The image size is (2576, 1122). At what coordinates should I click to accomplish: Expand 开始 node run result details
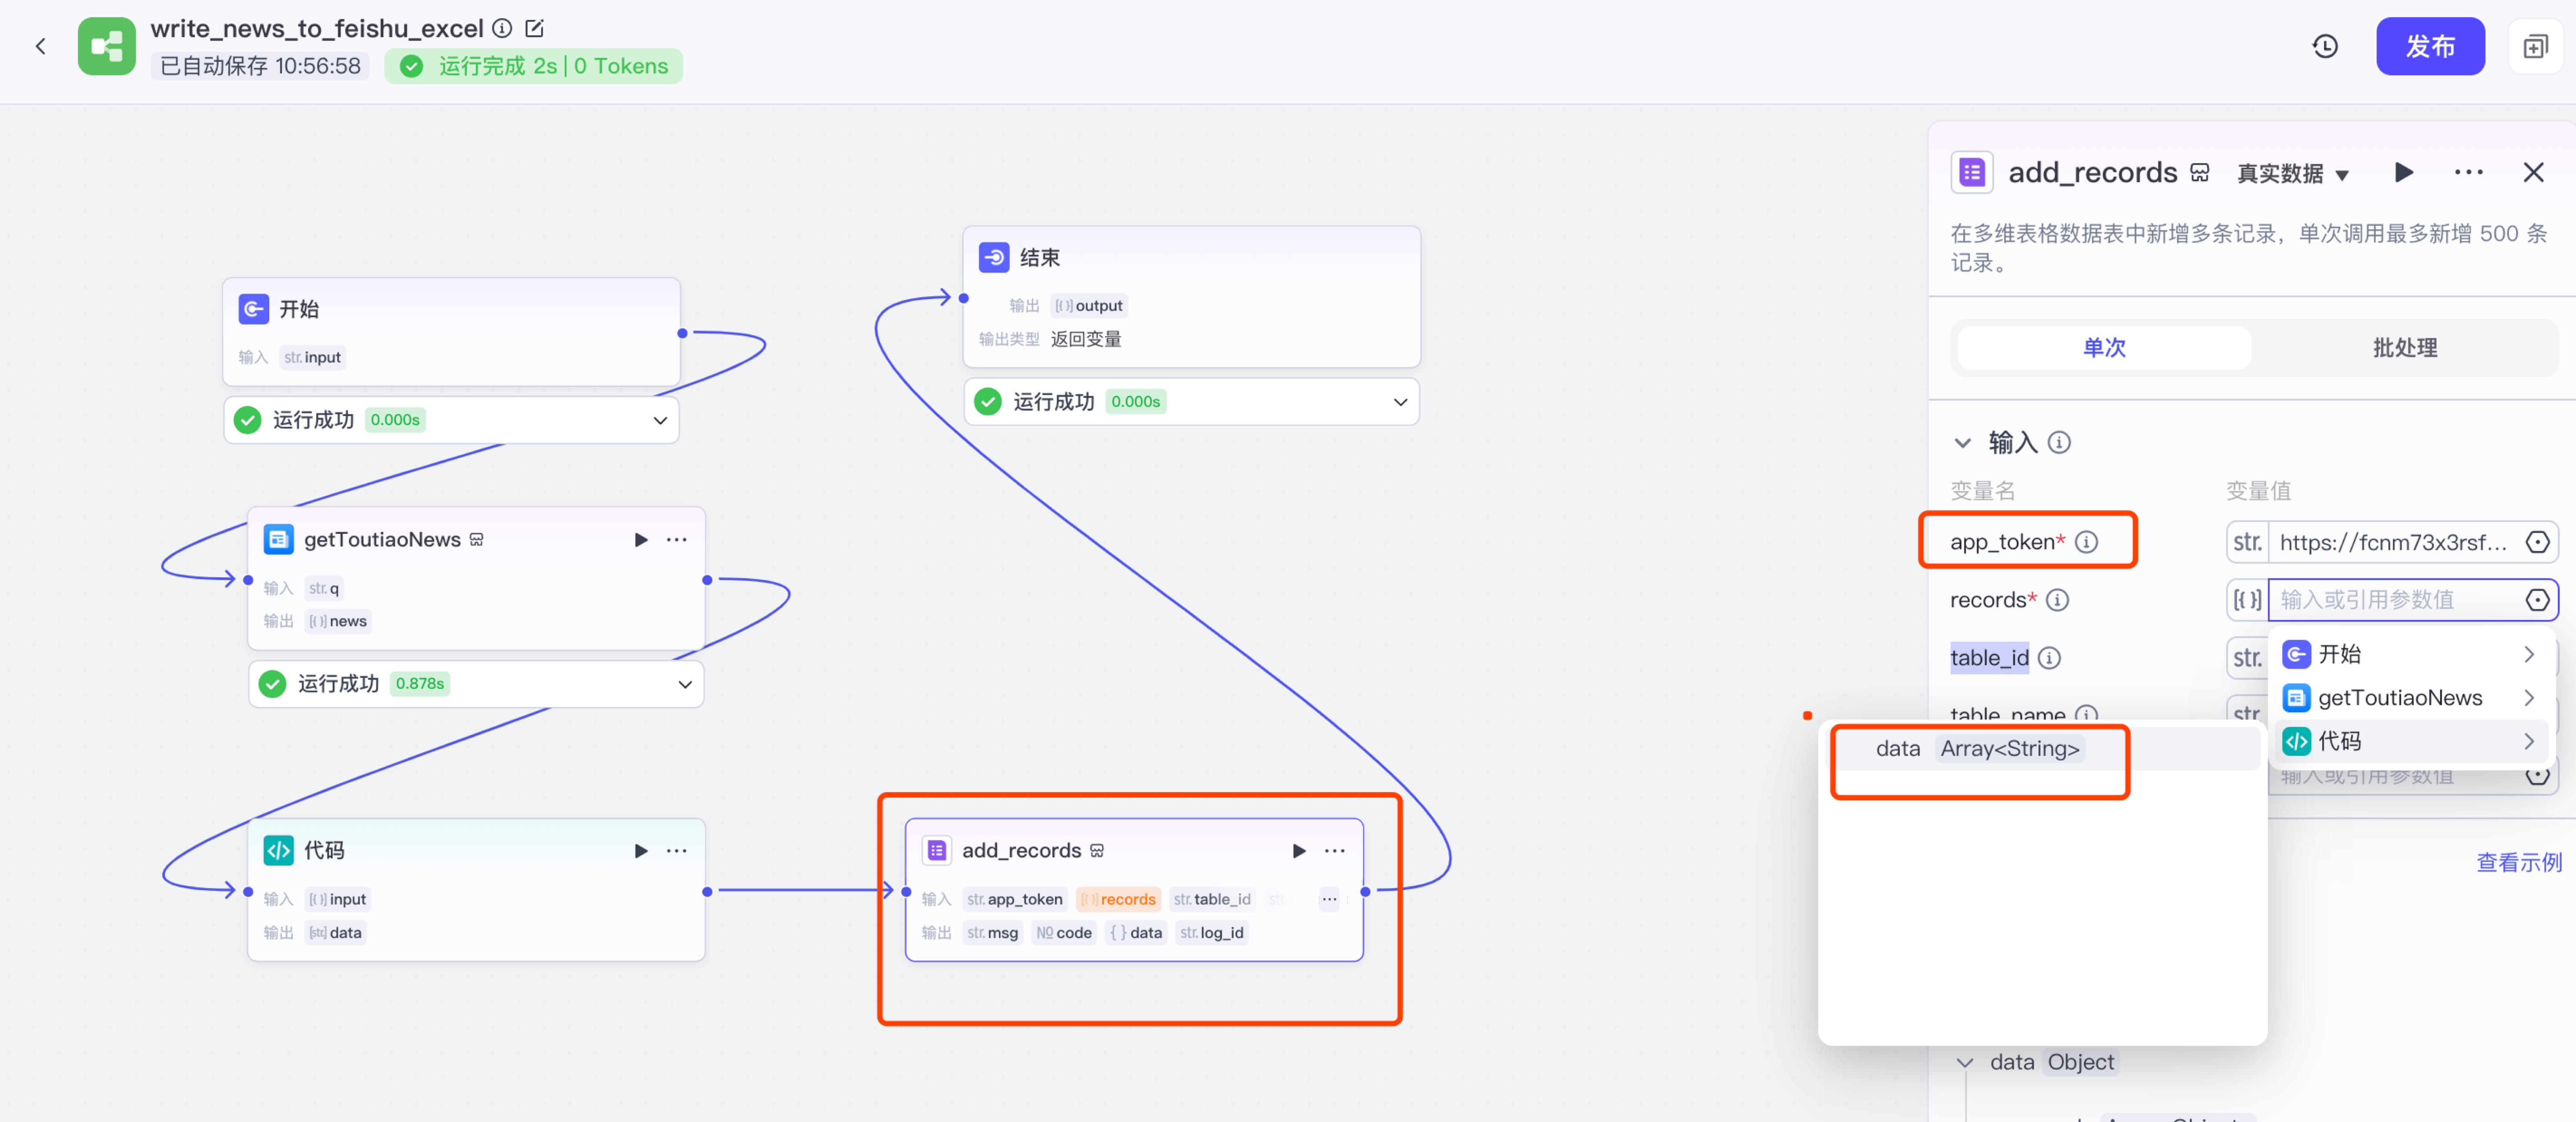tap(660, 420)
